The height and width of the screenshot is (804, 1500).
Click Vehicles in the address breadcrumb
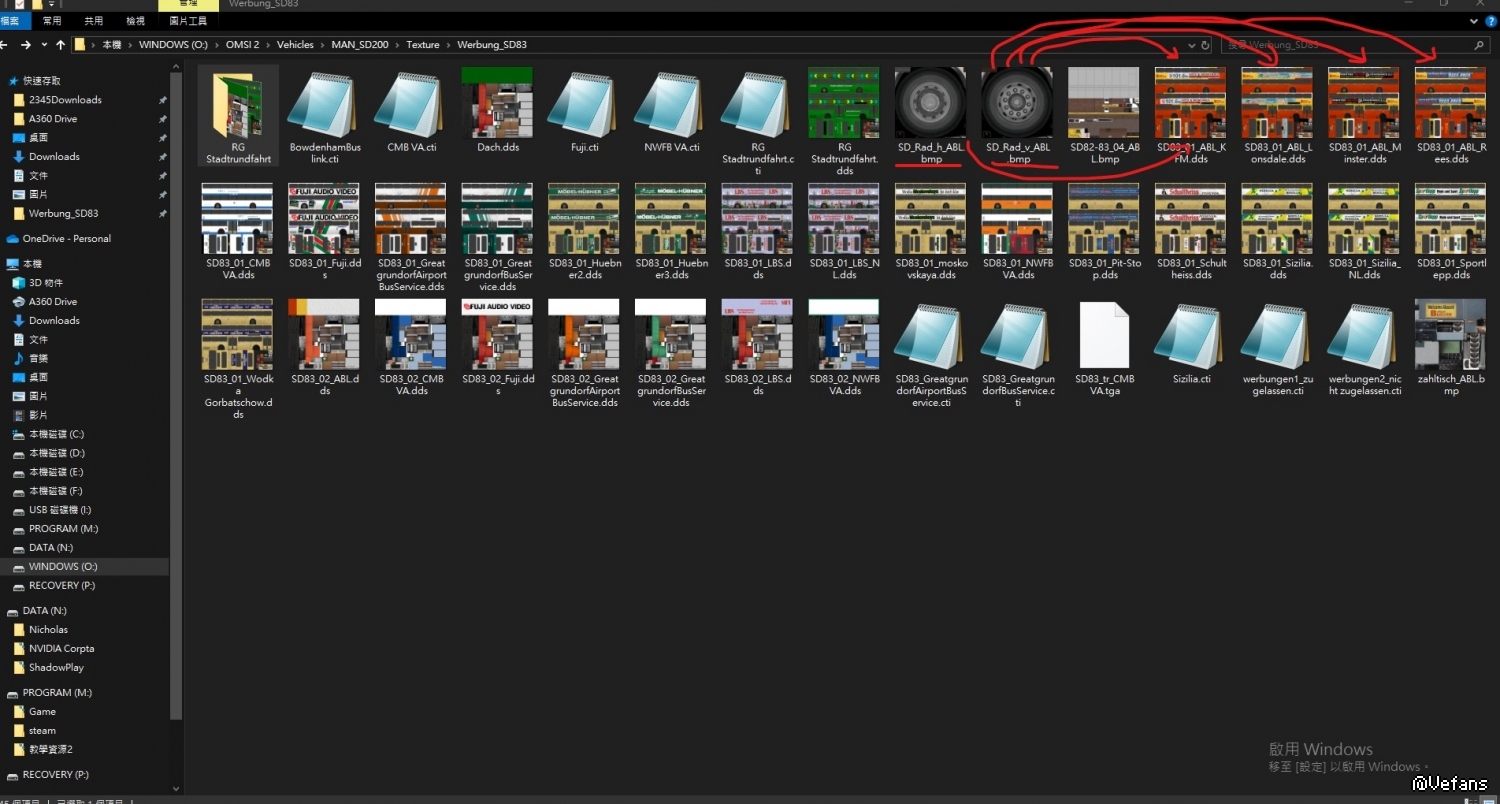tap(295, 45)
